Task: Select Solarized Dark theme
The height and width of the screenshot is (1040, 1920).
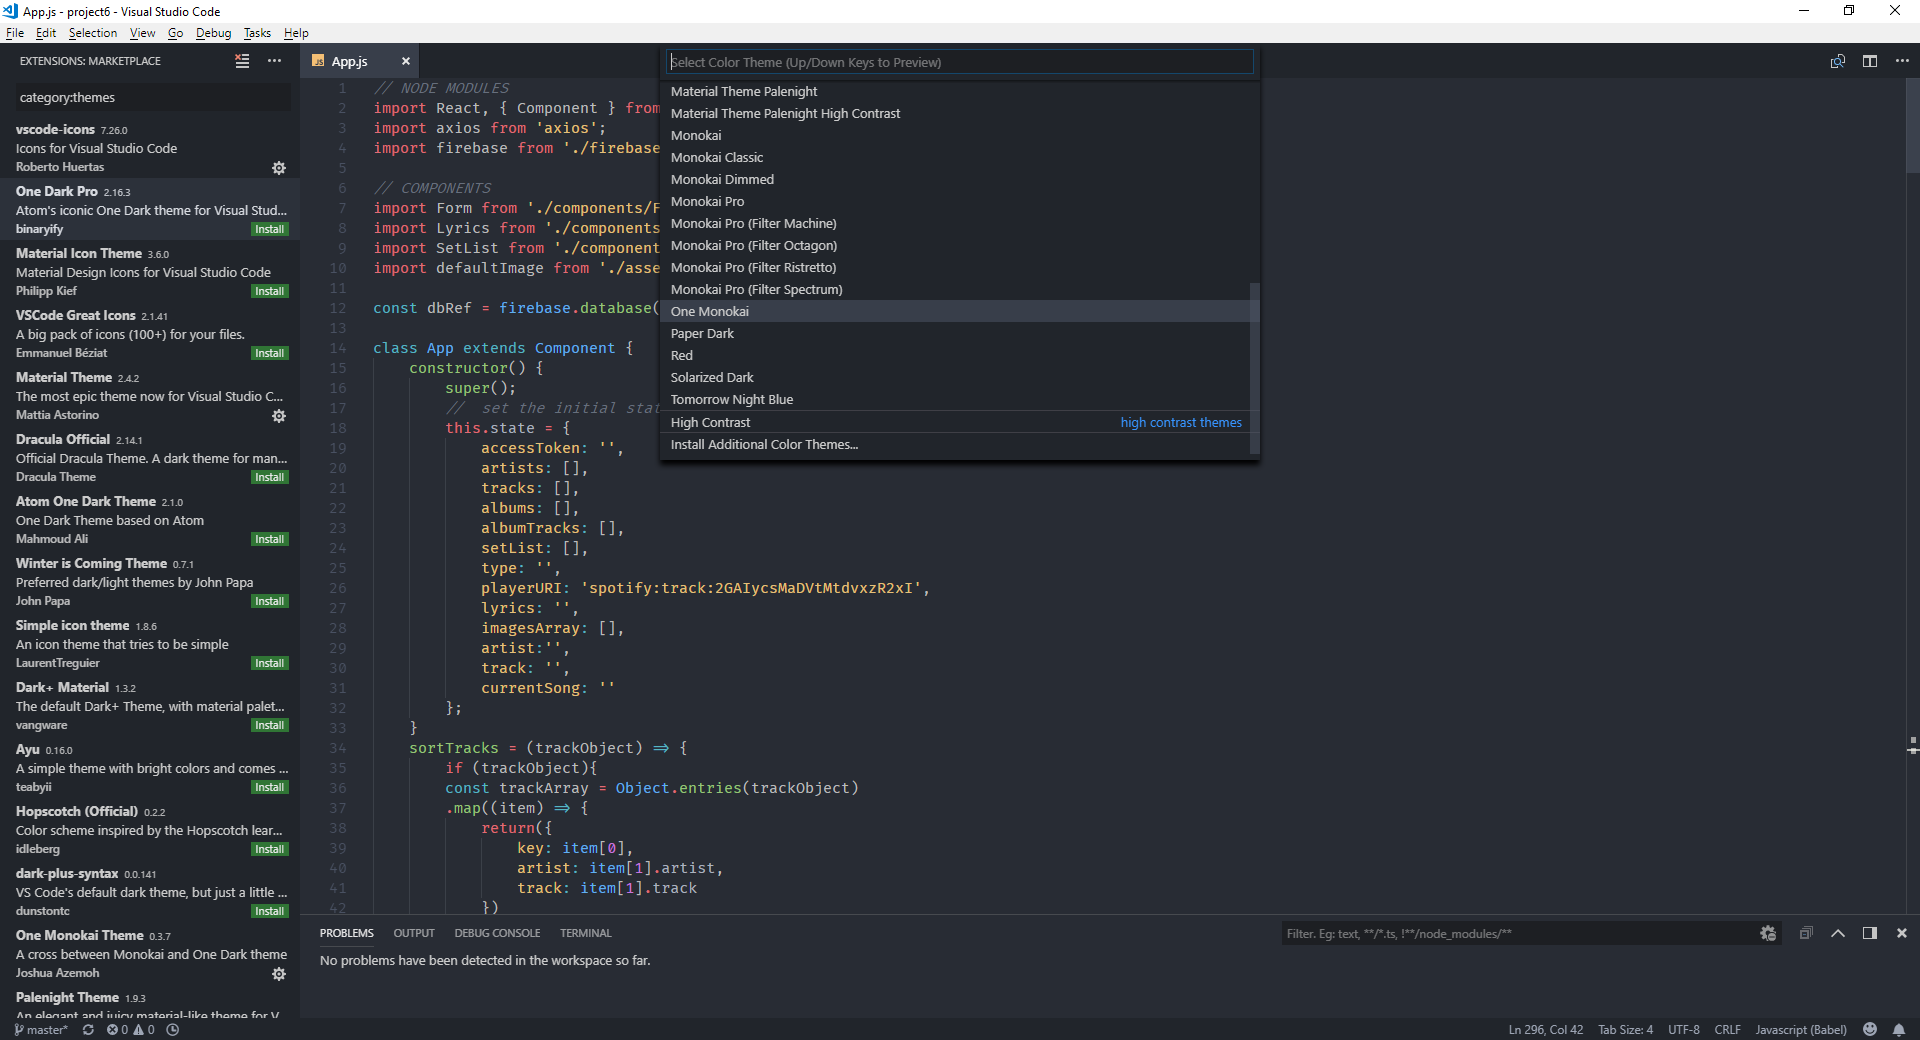Action: click(955, 377)
